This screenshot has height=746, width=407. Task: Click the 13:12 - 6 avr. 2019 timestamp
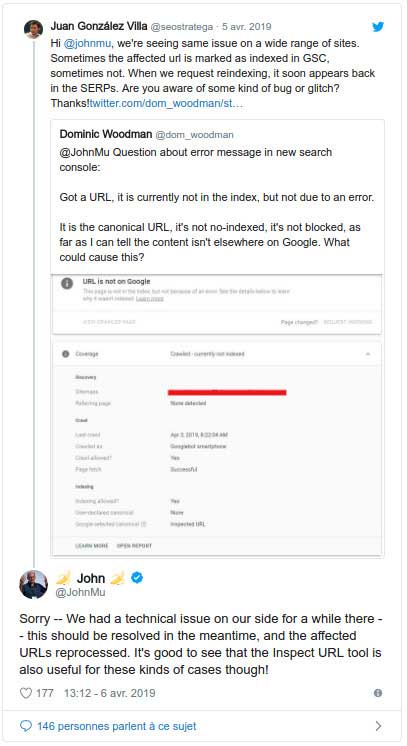(109, 693)
